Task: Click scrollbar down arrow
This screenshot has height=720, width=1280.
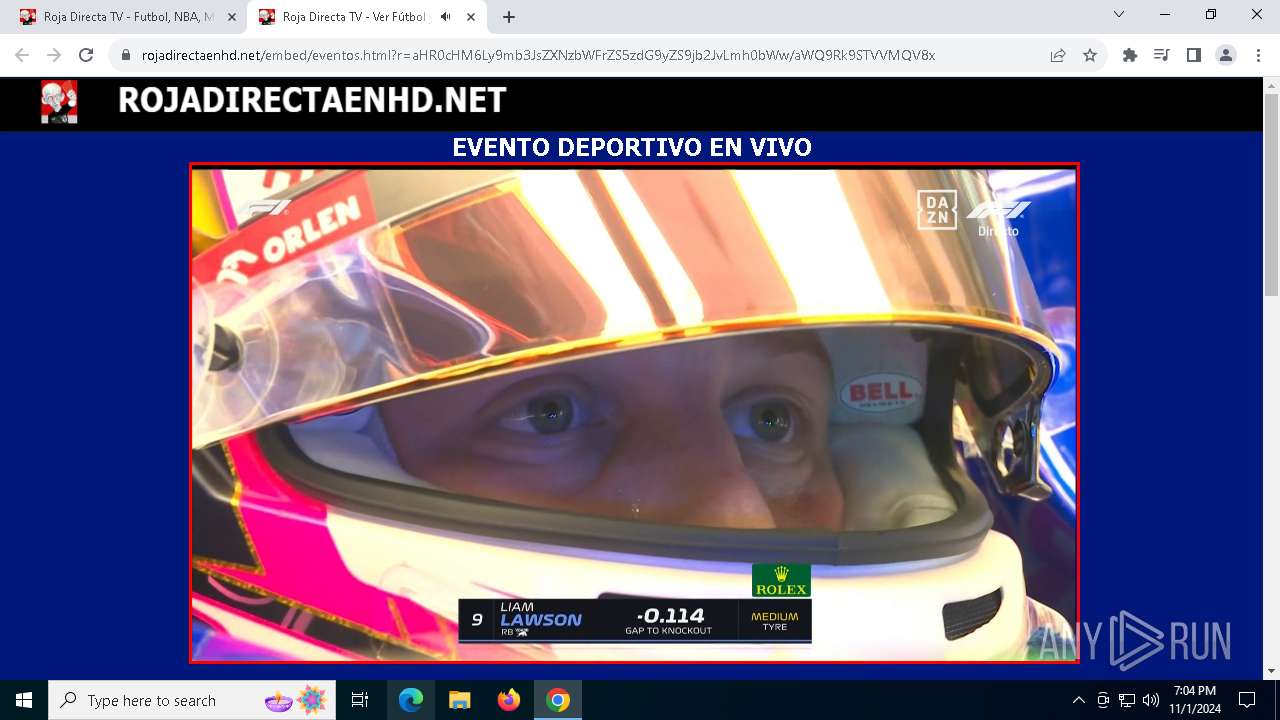Action: (x=1271, y=671)
